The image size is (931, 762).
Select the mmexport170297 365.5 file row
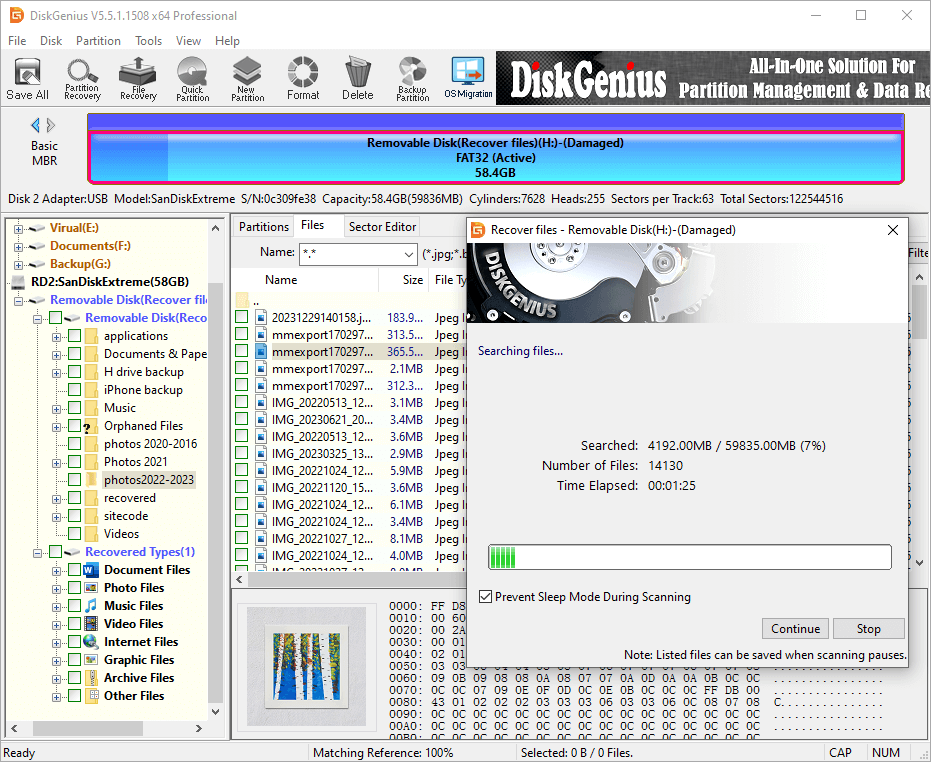(x=349, y=352)
